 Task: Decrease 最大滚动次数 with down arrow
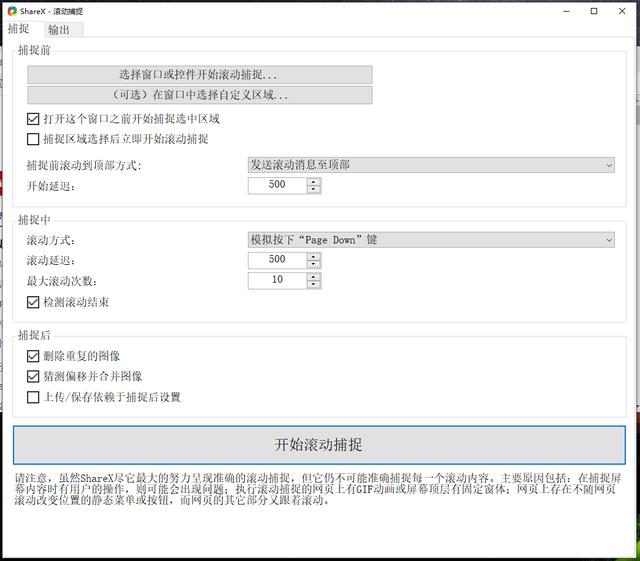[313, 285]
